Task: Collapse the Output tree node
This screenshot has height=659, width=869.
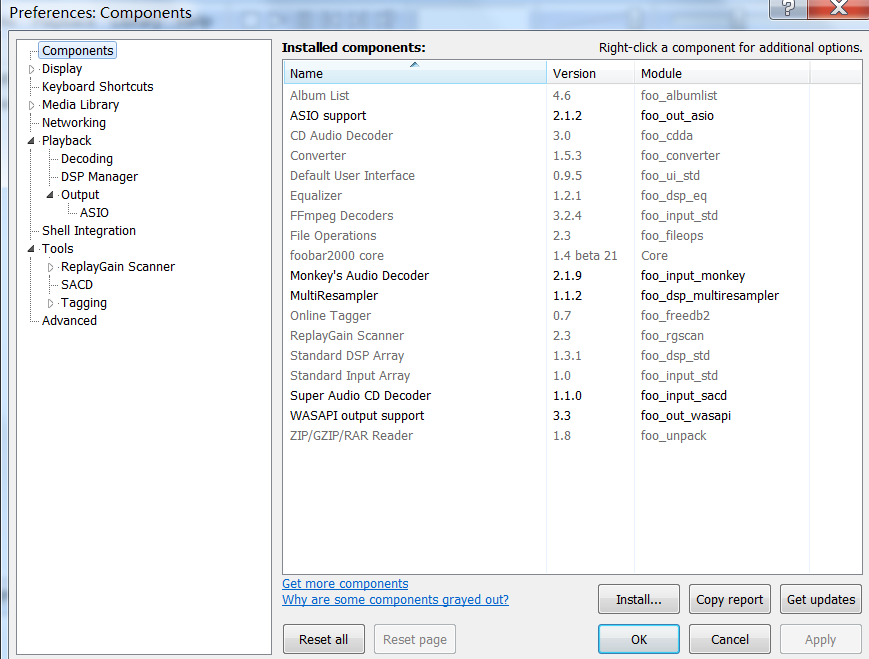Action: pos(51,195)
